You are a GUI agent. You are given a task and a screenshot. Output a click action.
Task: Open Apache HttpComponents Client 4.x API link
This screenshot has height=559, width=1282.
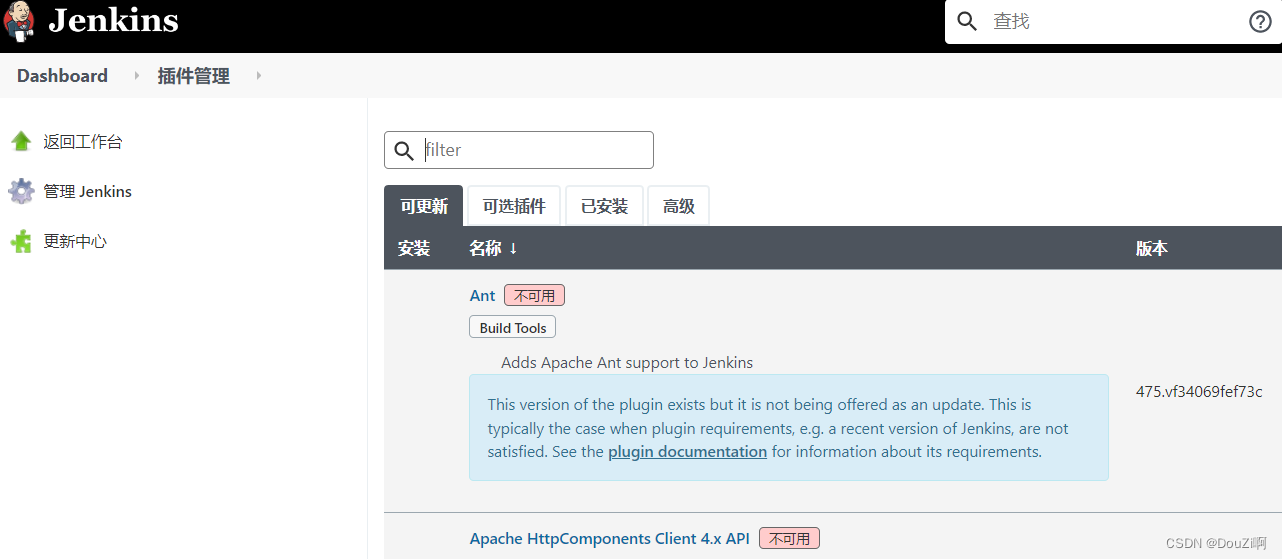click(610, 539)
